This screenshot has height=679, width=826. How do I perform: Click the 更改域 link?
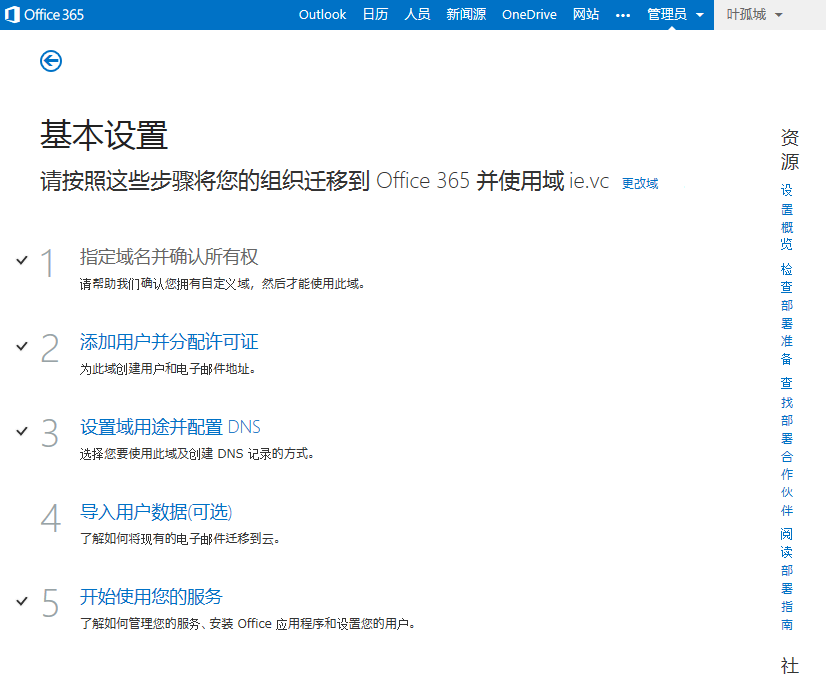(x=640, y=184)
